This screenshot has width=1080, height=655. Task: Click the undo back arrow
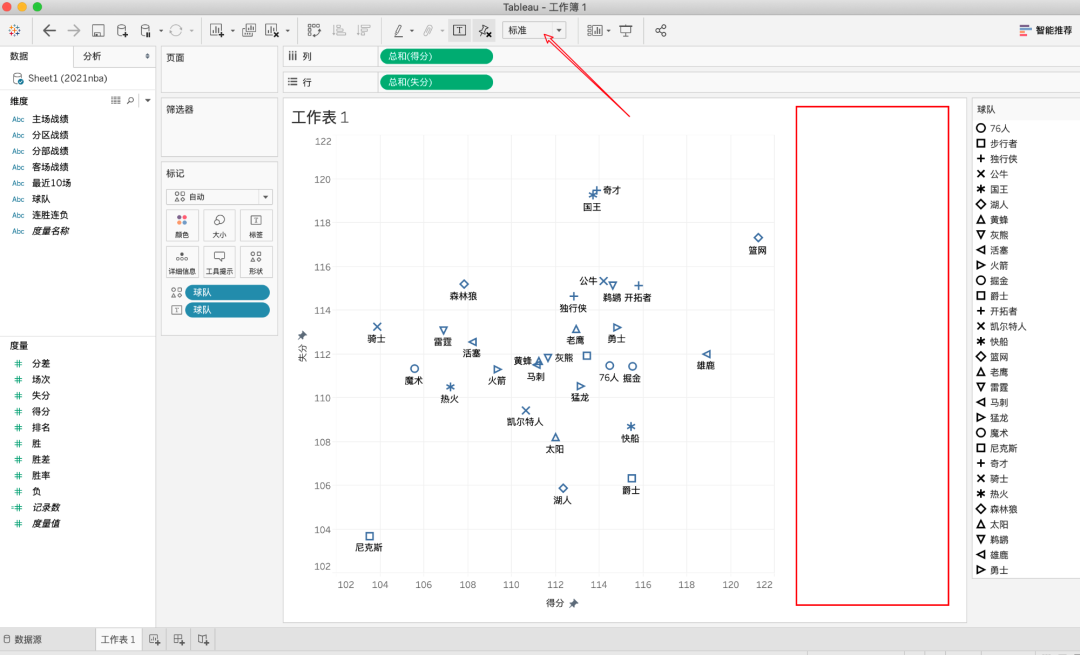pos(49,30)
